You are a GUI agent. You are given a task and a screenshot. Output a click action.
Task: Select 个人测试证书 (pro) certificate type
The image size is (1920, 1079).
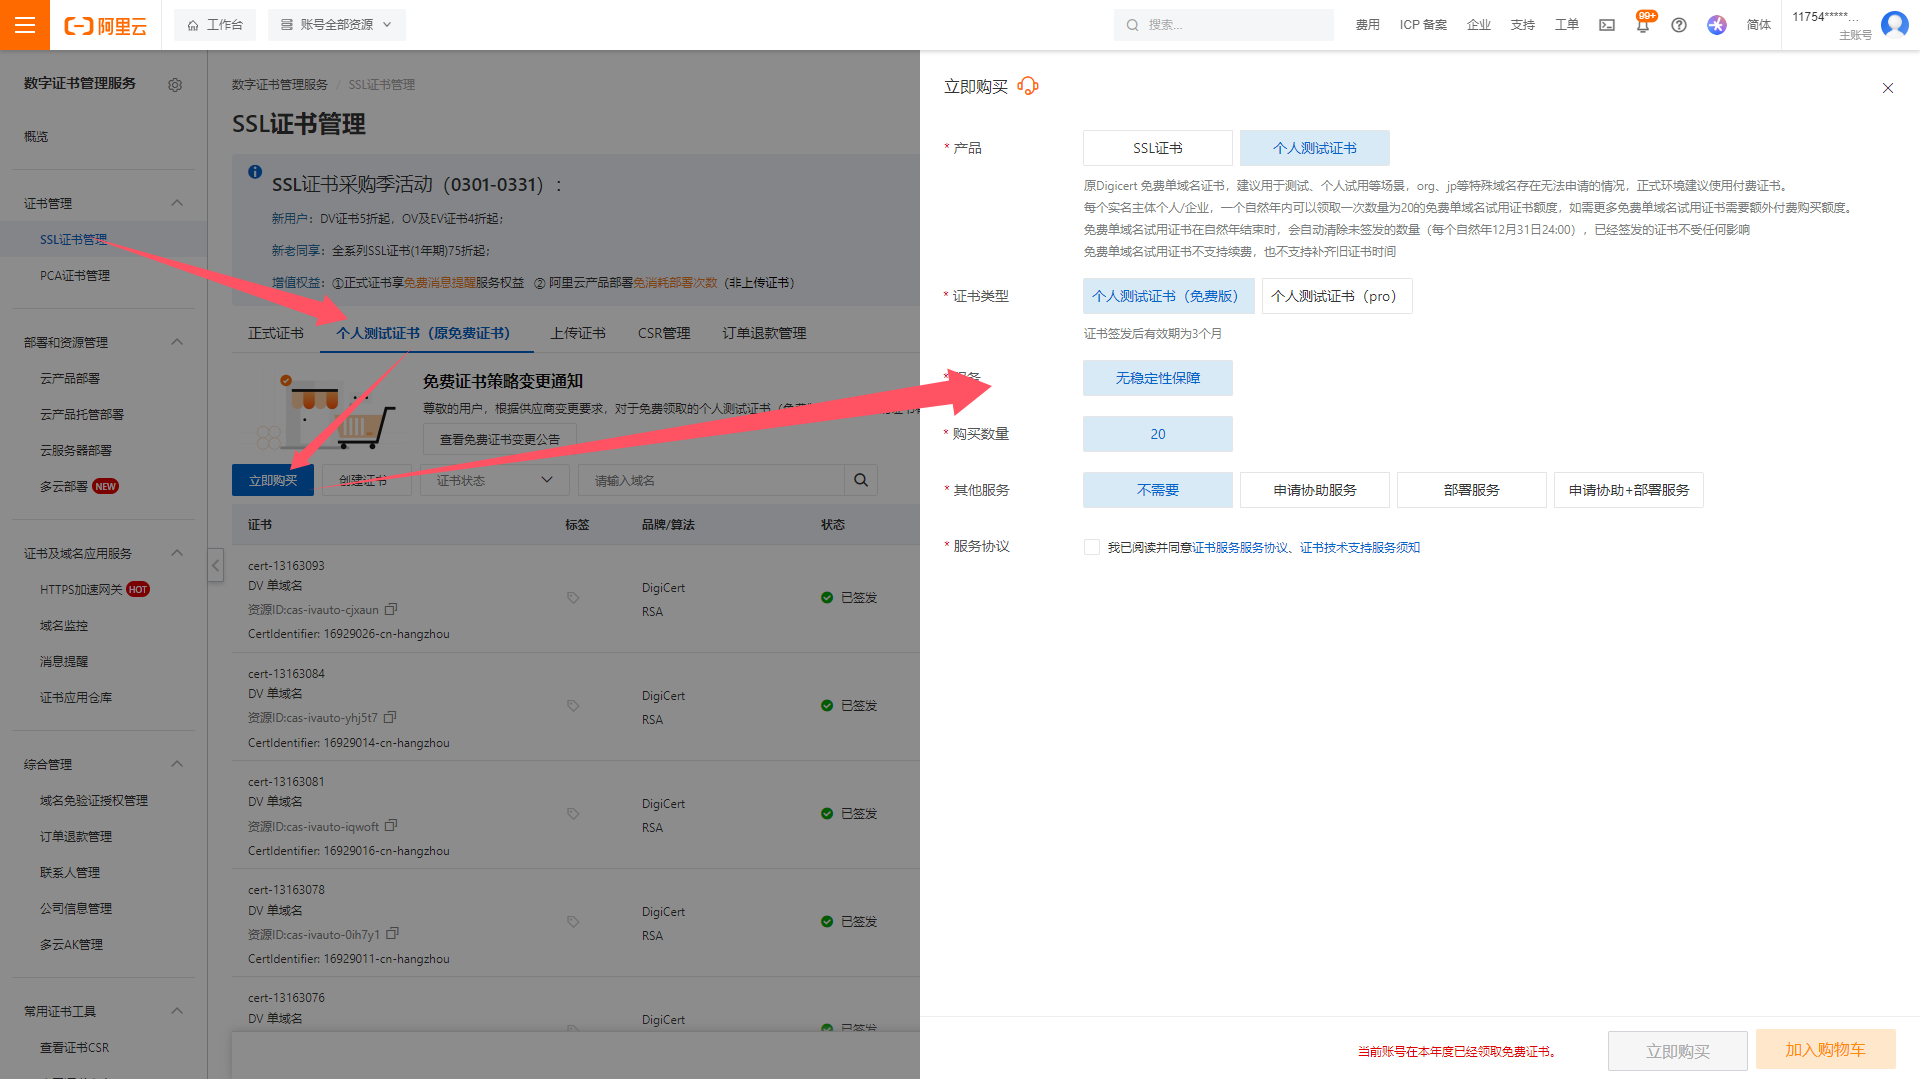pyautogui.click(x=1336, y=296)
